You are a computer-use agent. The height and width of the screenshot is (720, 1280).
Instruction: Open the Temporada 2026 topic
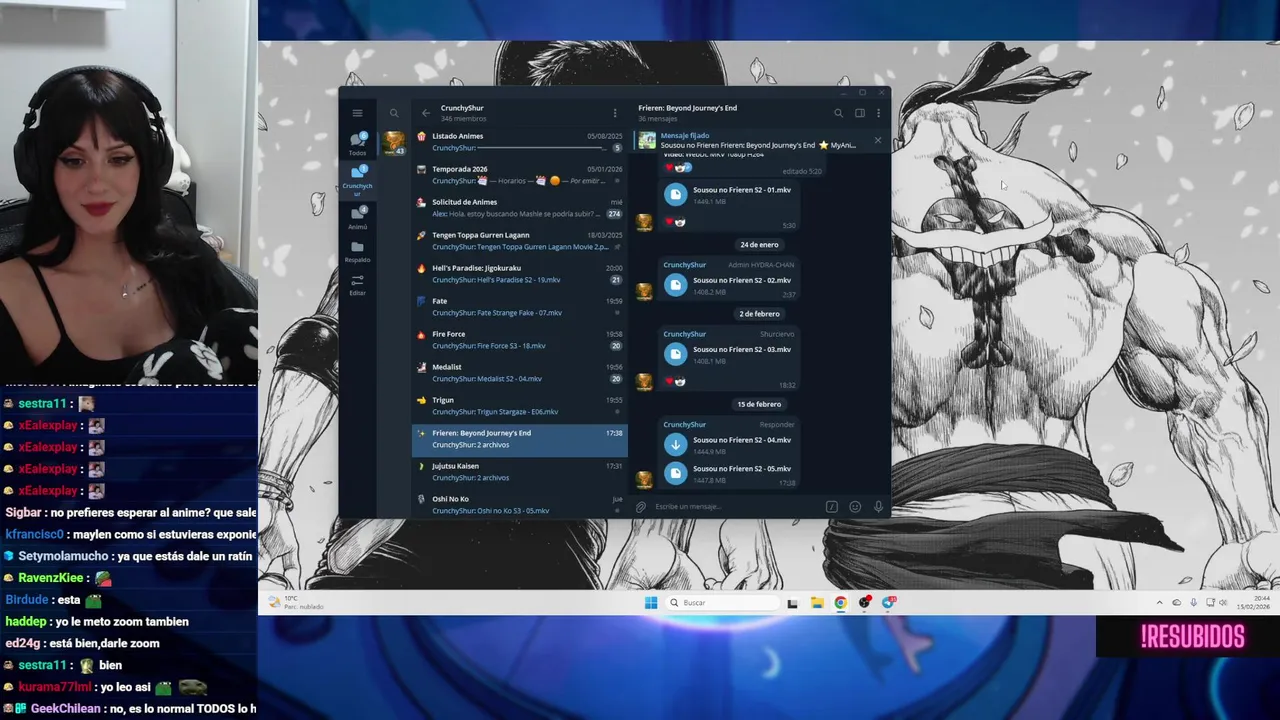pos(520,175)
